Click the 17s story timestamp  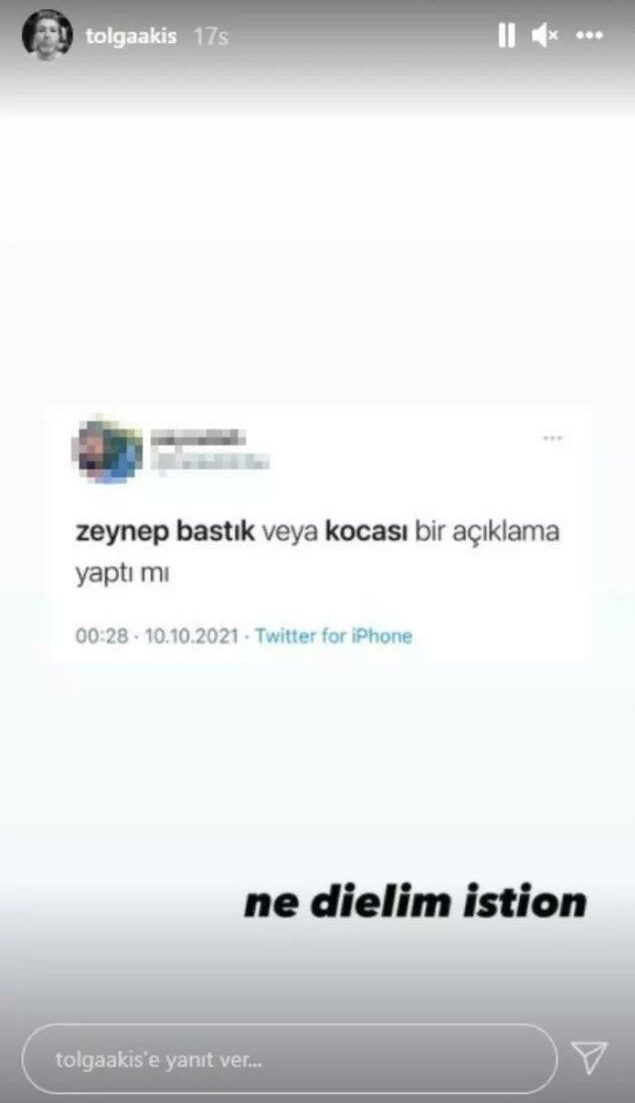[211, 36]
